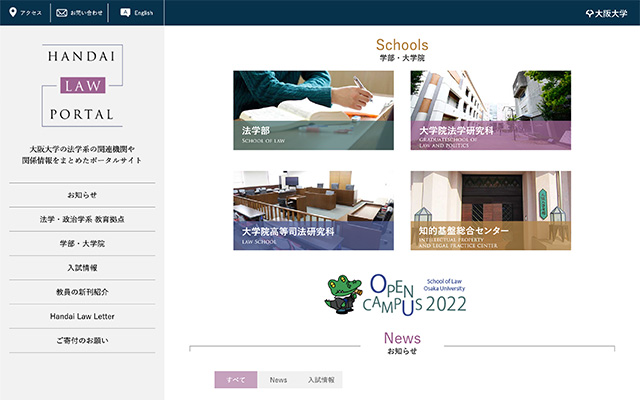Click the portal description text 大阪大学の法学系の関連機関や
This screenshot has height=400, width=640.
(82, 149)
